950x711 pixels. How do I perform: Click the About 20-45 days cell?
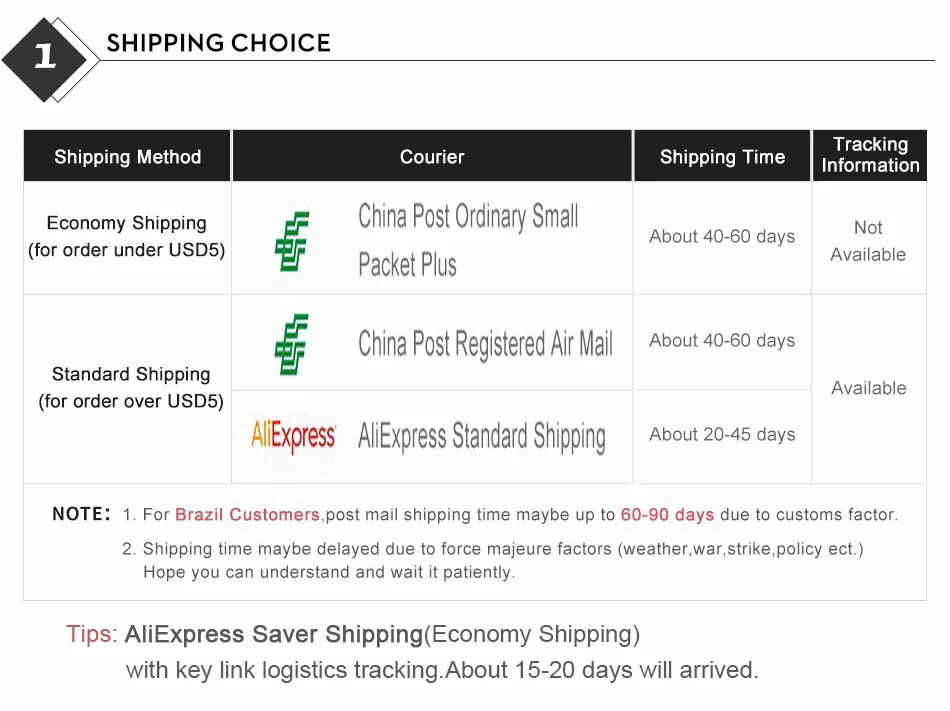click(722, 434)
